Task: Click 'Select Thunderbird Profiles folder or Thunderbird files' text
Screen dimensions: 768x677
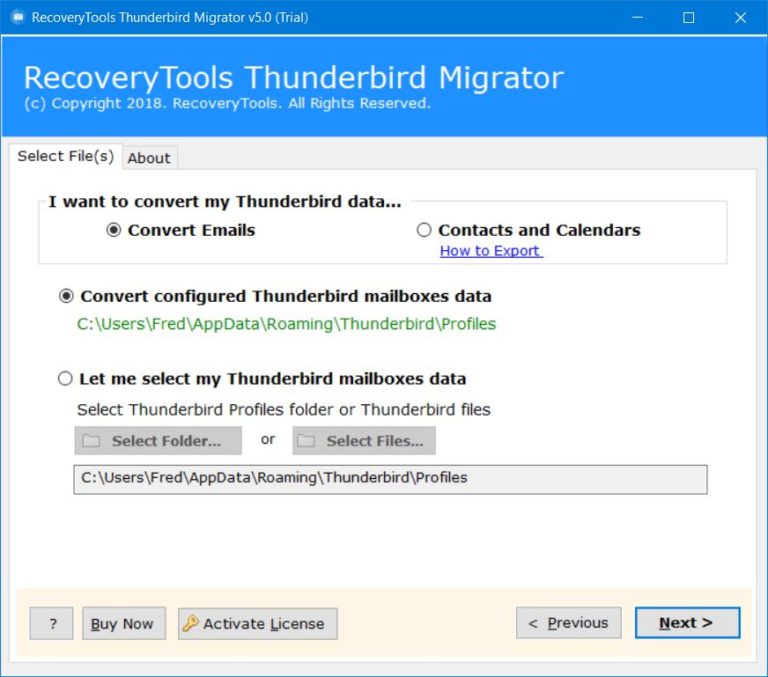Action: click(284, 409)
